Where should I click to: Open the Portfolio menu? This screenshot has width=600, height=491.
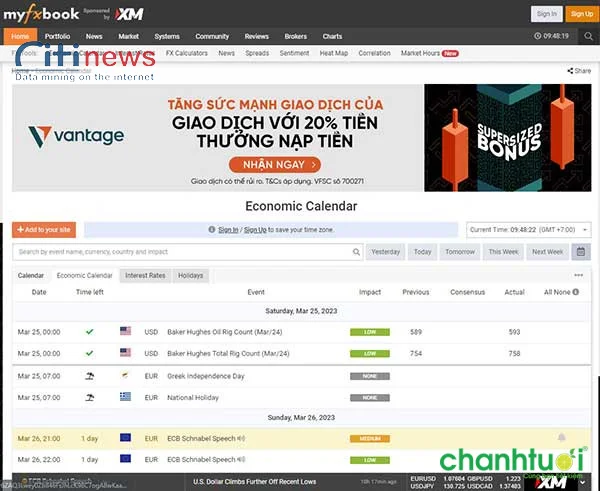57,36
